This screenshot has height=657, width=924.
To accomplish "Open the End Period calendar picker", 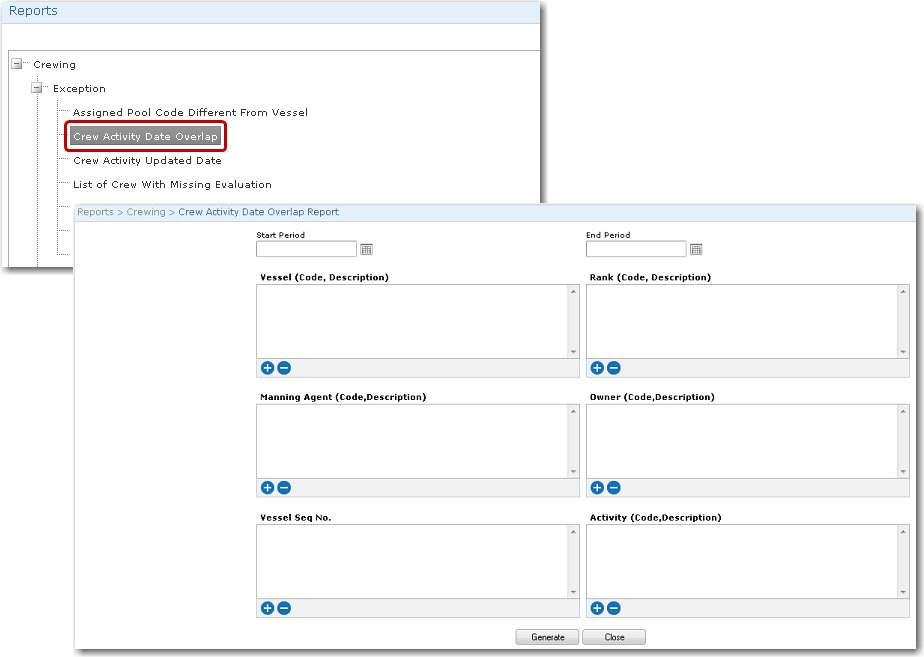I will point(696,249).
